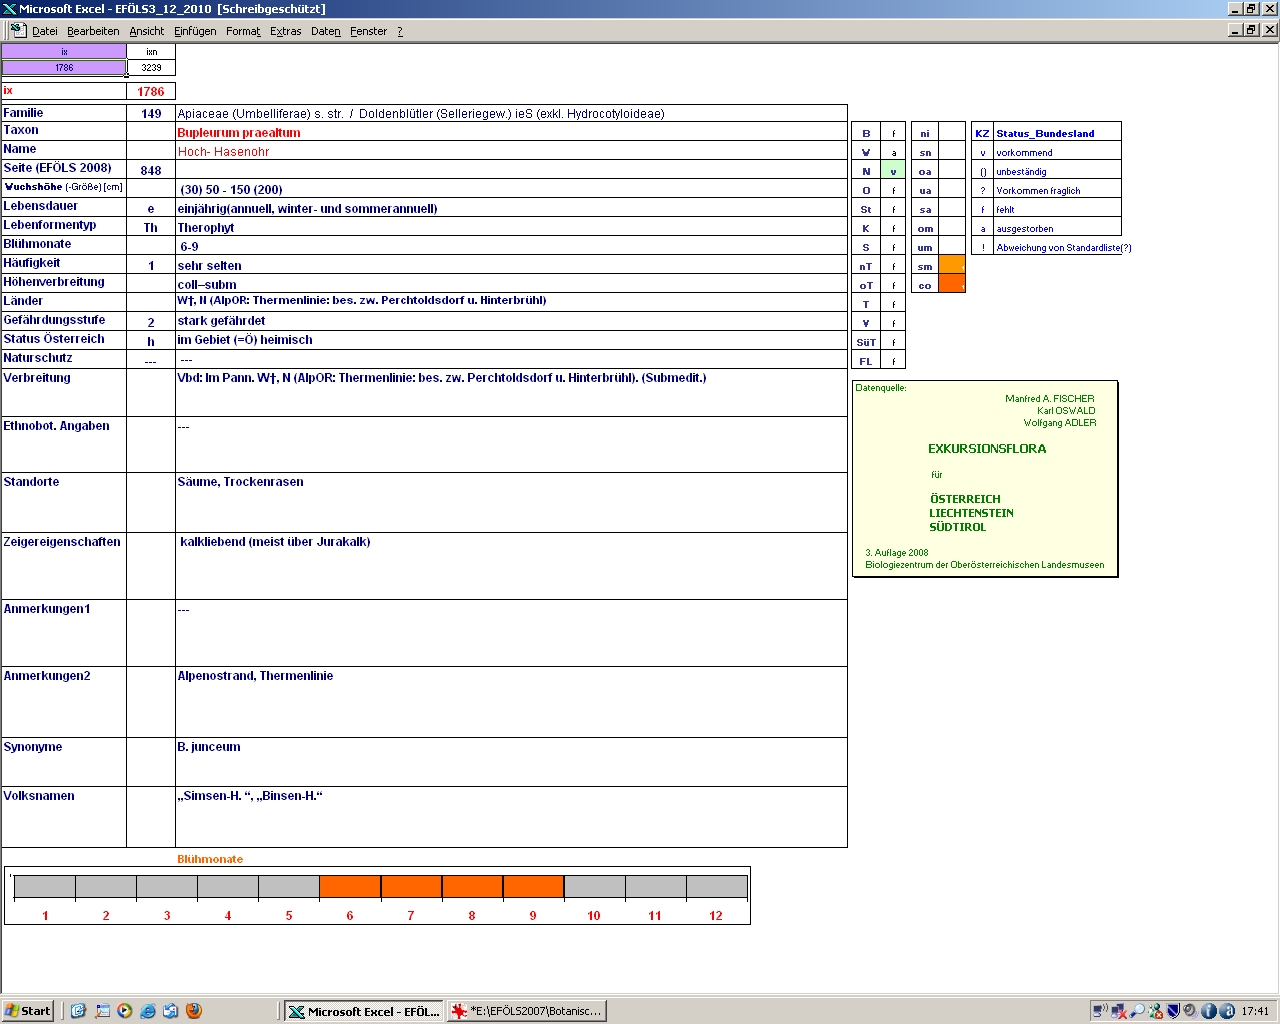1280x1024 pixels.
Task: Click the security shield tray icon
Action: pos(1174,1011)
